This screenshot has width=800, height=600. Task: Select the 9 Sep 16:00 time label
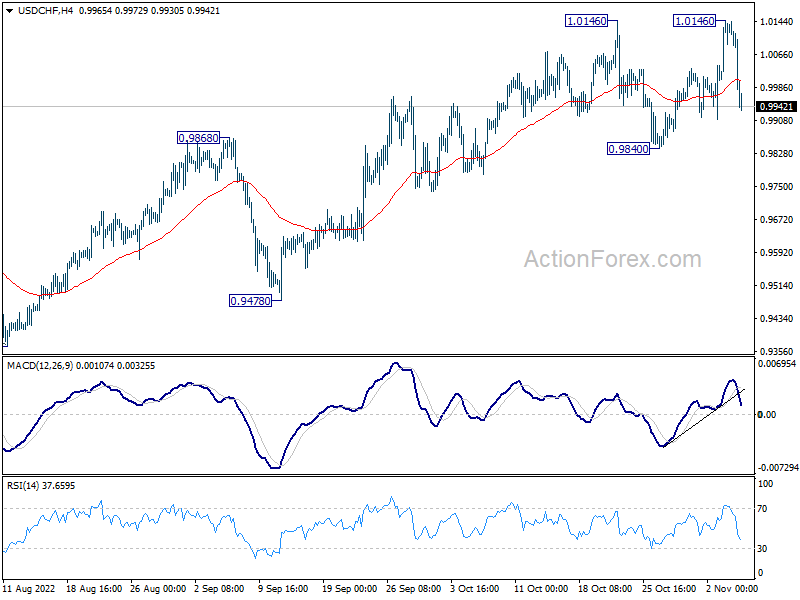[283, 589]
